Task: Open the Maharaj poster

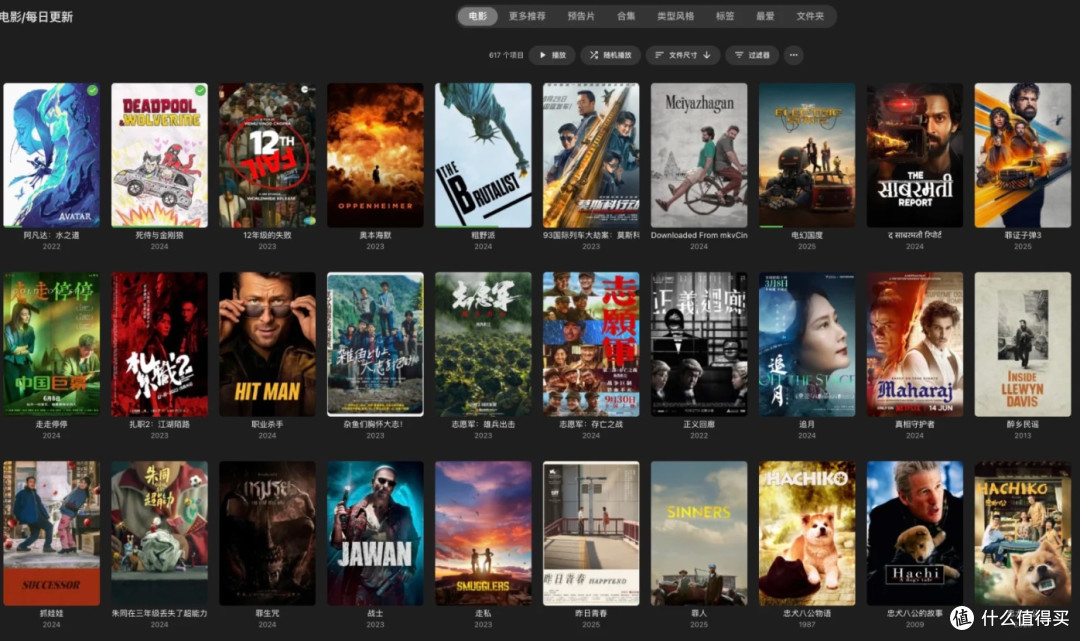Action: click(x=915, y=344)
